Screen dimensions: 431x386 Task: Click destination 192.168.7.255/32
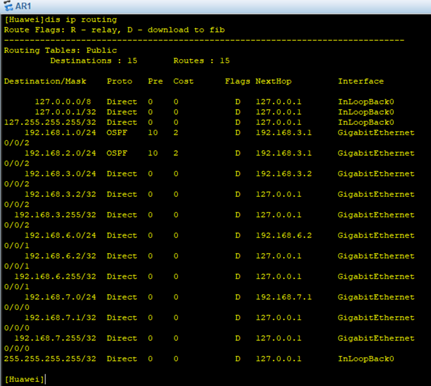point(55,338)
